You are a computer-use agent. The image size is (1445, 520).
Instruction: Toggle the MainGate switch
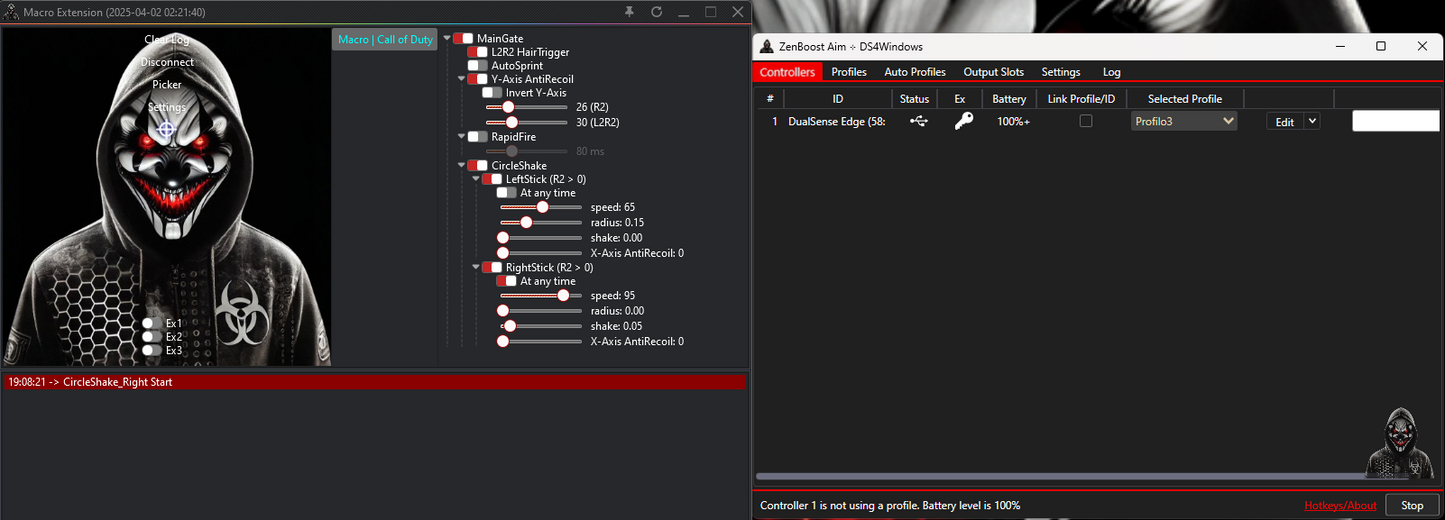pos(463,39)
